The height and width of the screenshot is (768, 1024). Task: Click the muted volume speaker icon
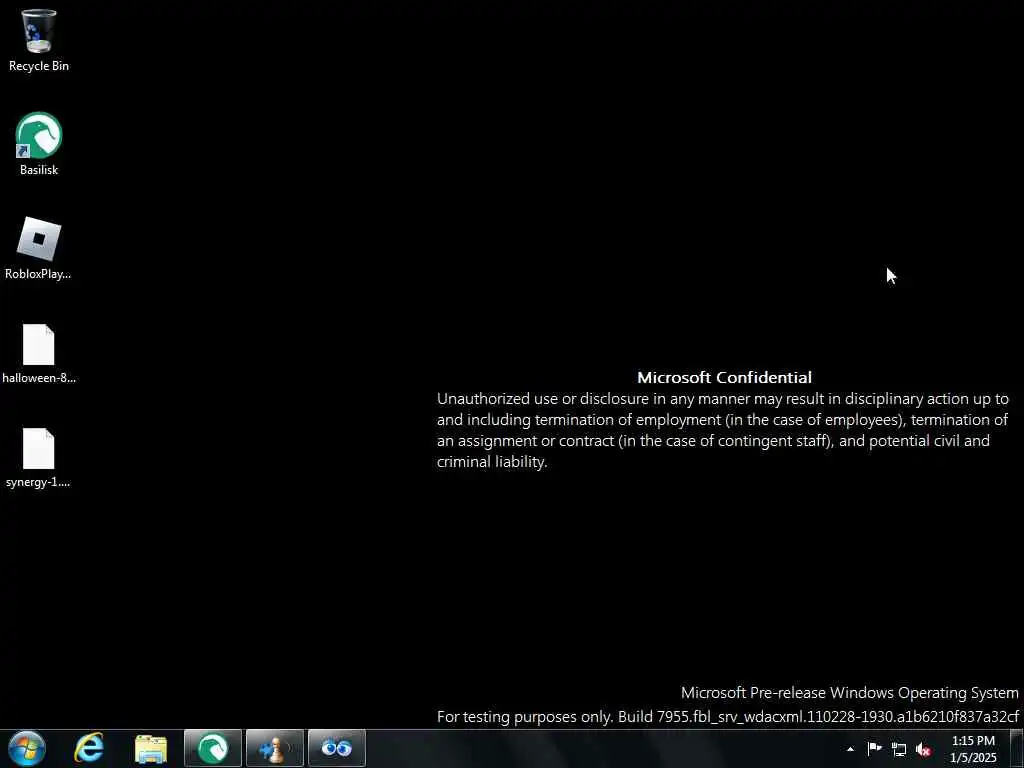coord(923,749)
